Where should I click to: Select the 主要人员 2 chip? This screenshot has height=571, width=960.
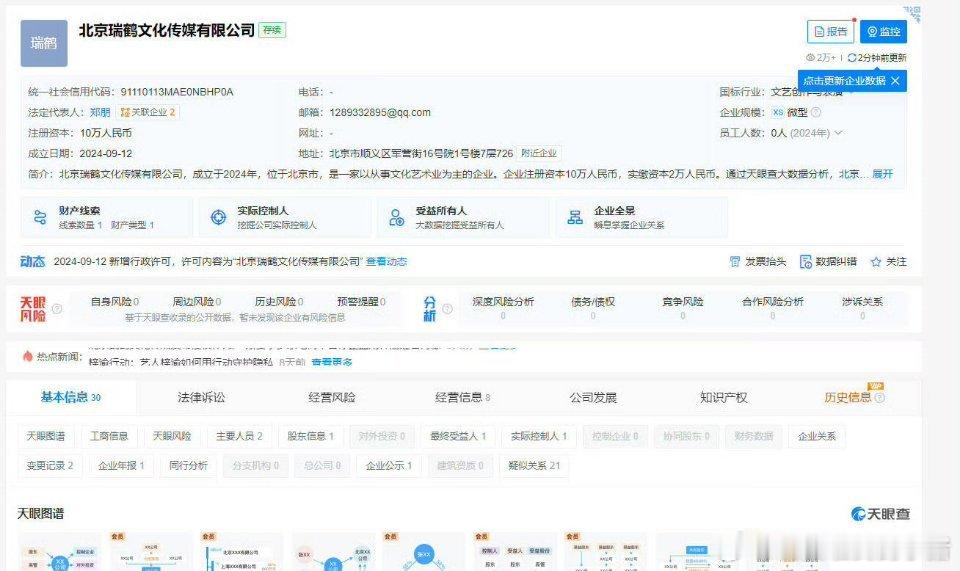tap(239, 436)
